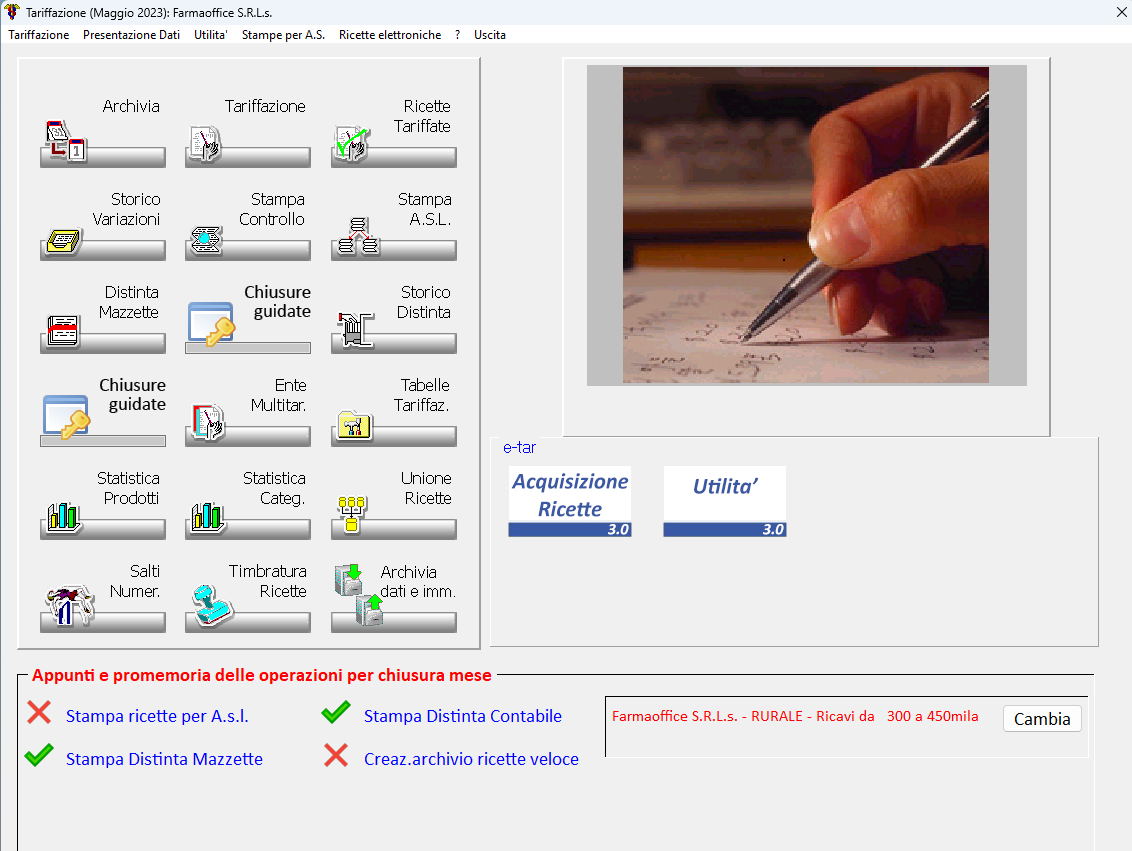Click the Uscita menu item
Image resolution: width=1132 pixels, height=851 pixels.
(489, 35)
